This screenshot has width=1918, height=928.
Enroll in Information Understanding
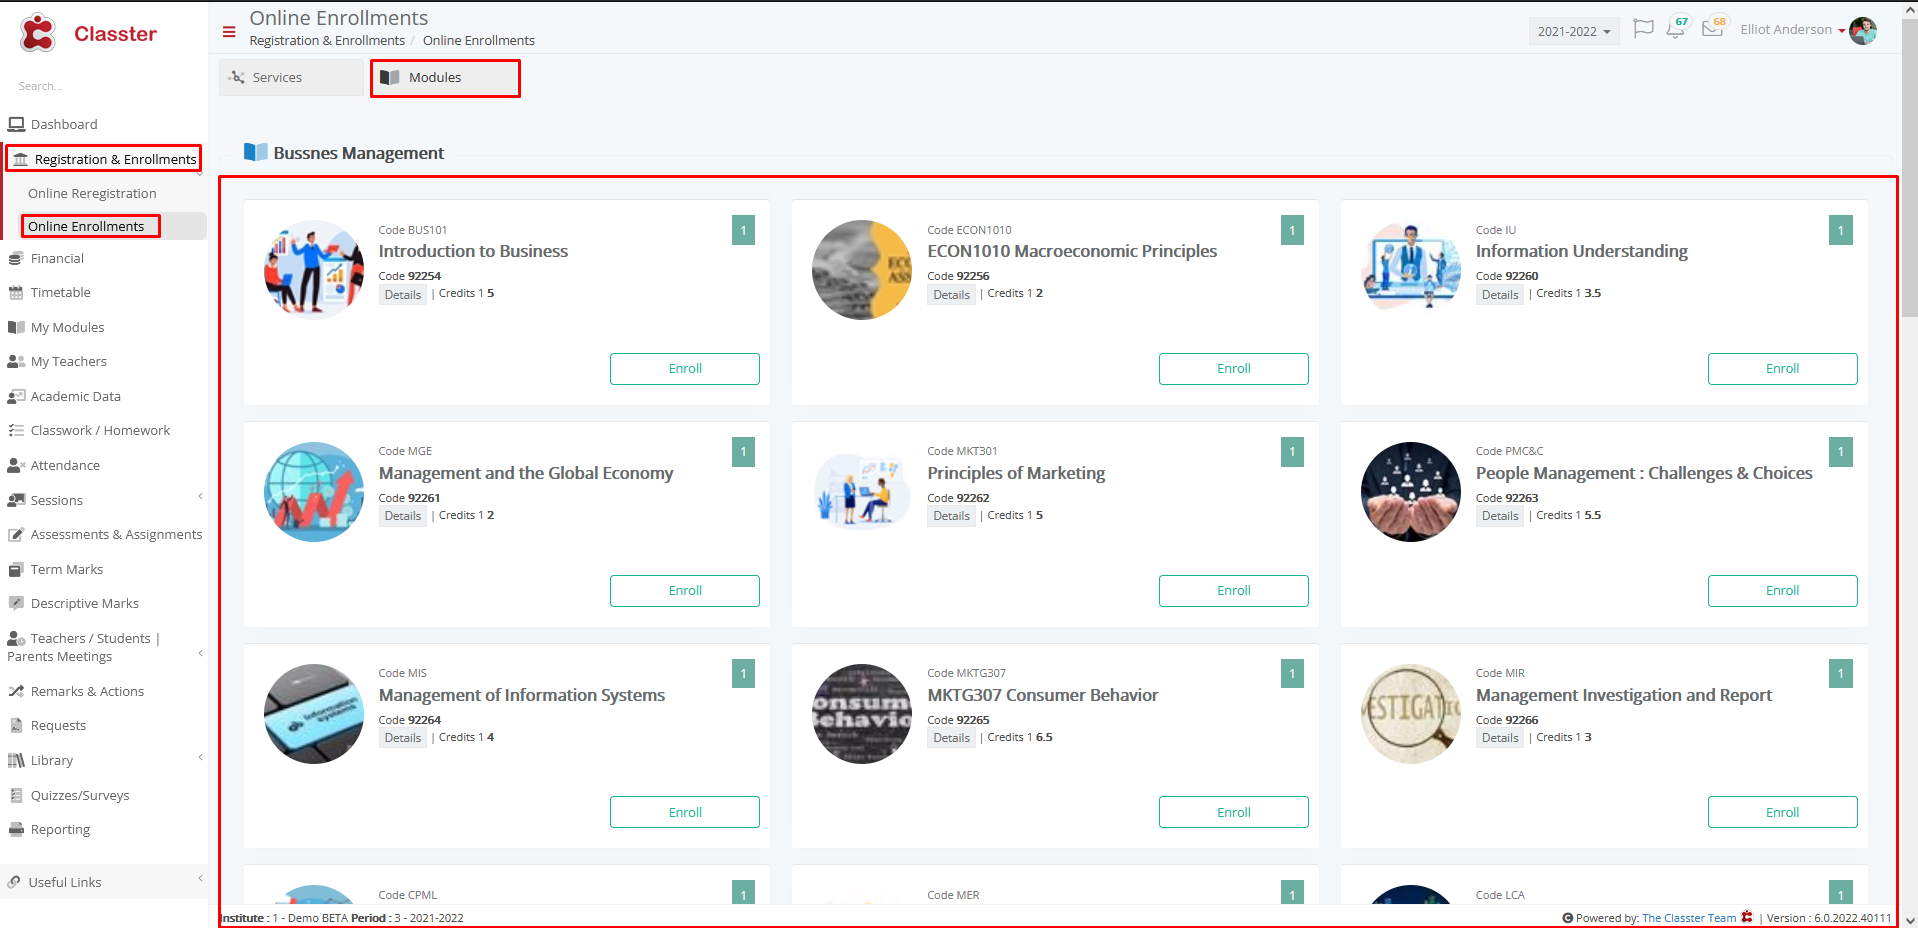[1782, 369]
